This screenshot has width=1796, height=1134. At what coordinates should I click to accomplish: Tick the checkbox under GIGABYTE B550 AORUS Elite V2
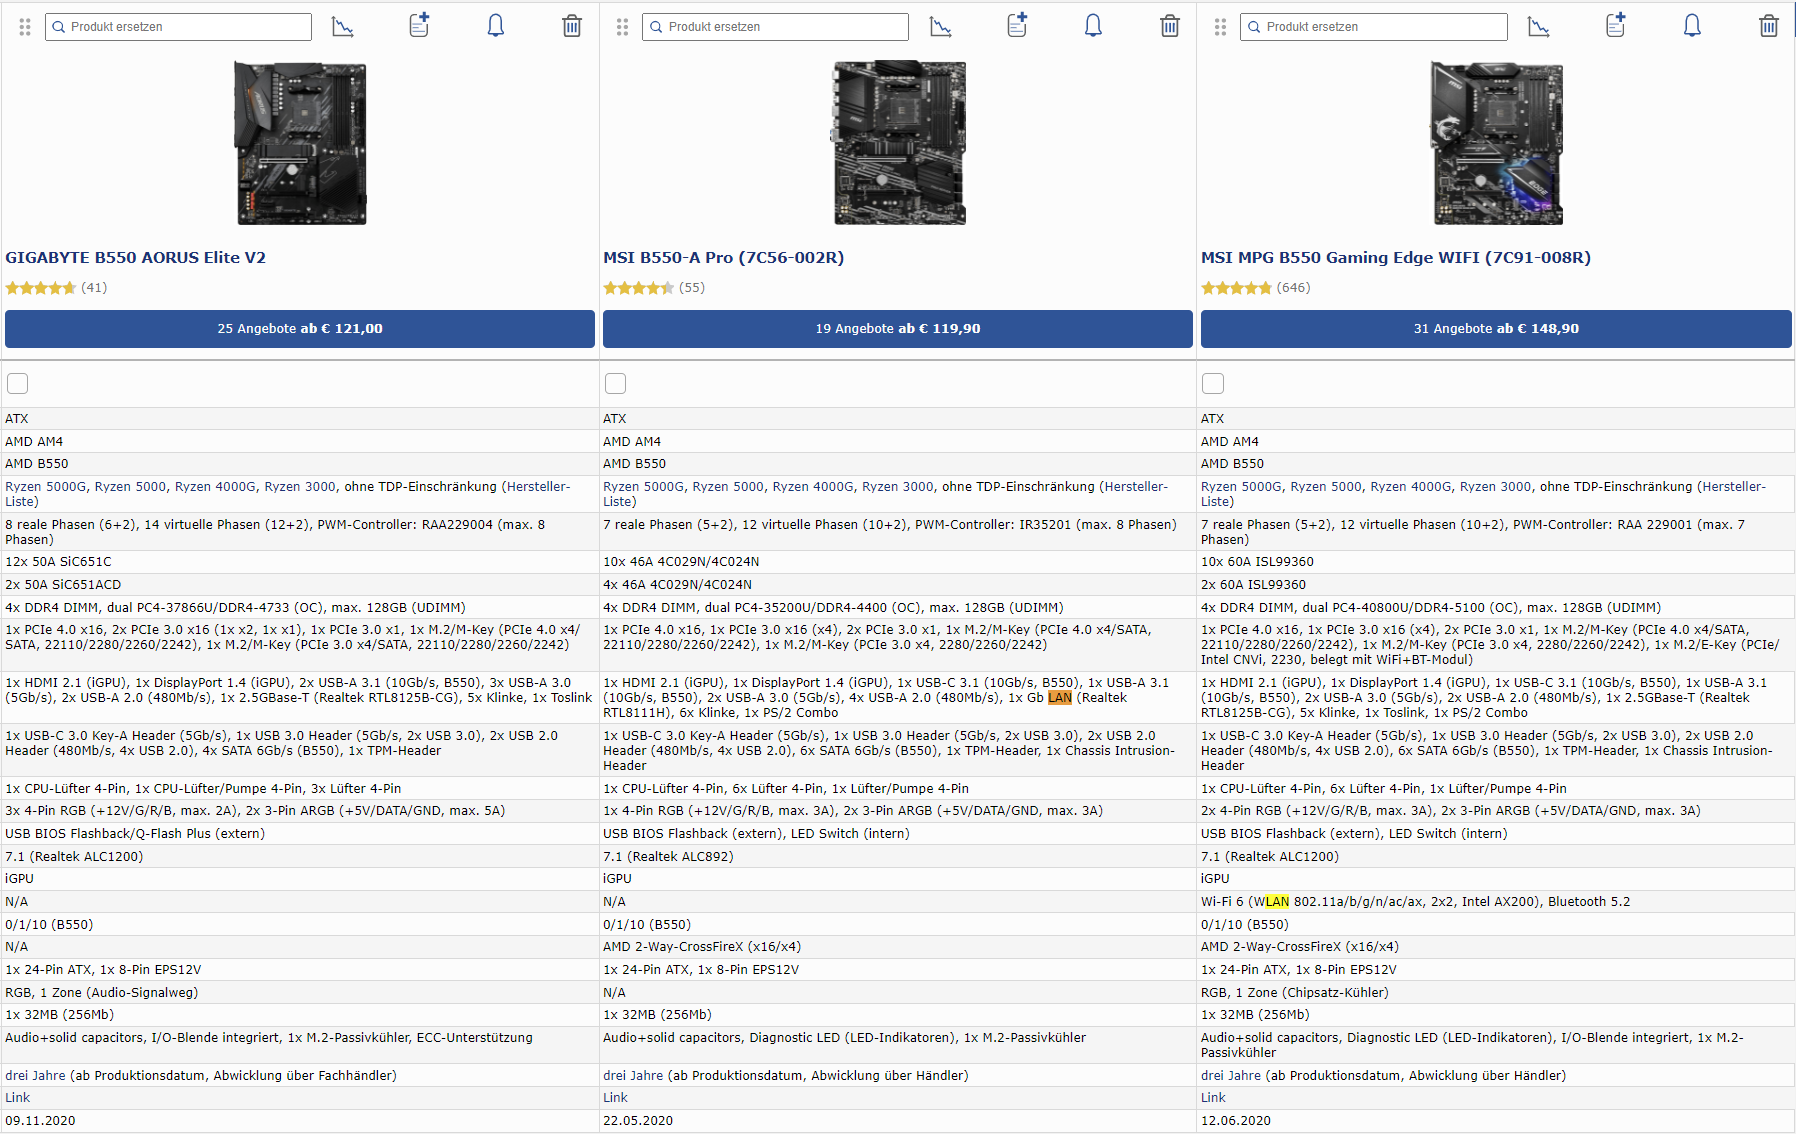point(18,383)
